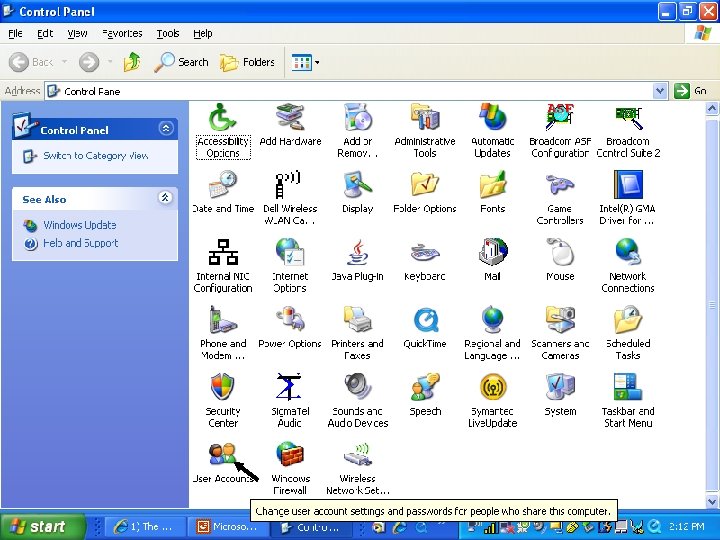The image size is (720, 540).
Task: Open the Tools menu
Action: pyautogui.click(x=168, y=34)
